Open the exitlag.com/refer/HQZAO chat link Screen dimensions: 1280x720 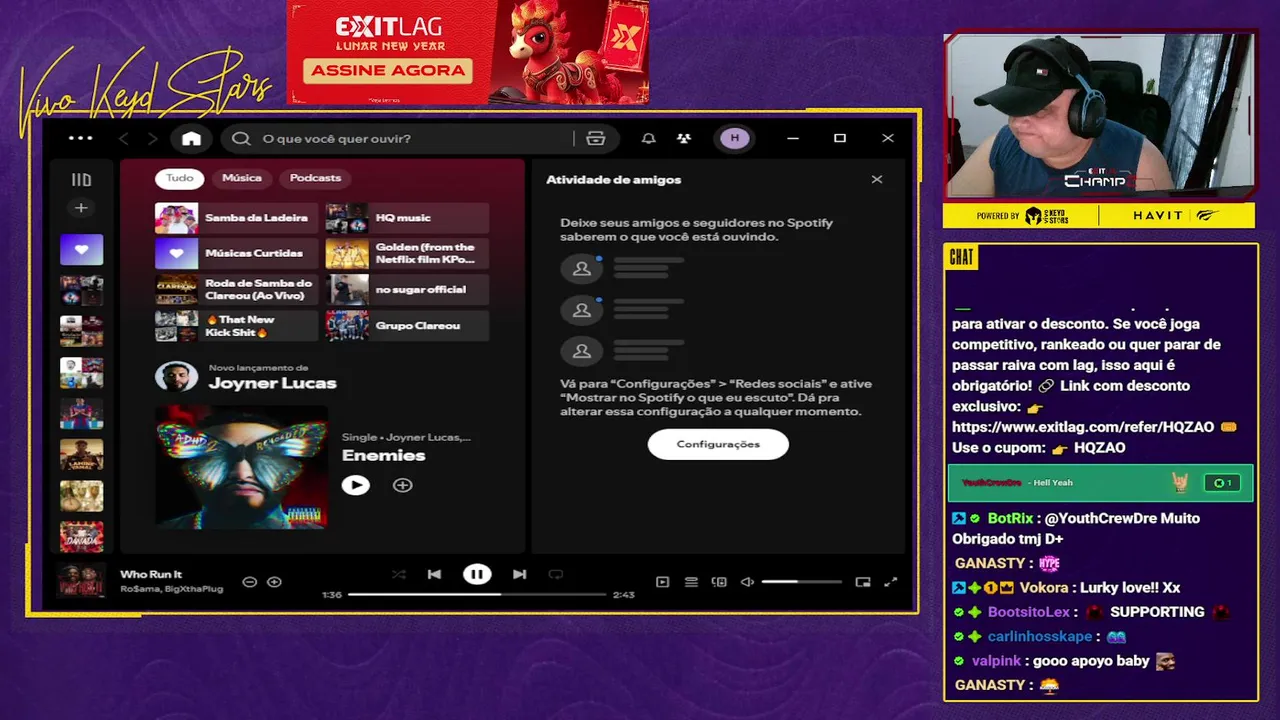click(x=1083, y=427)
